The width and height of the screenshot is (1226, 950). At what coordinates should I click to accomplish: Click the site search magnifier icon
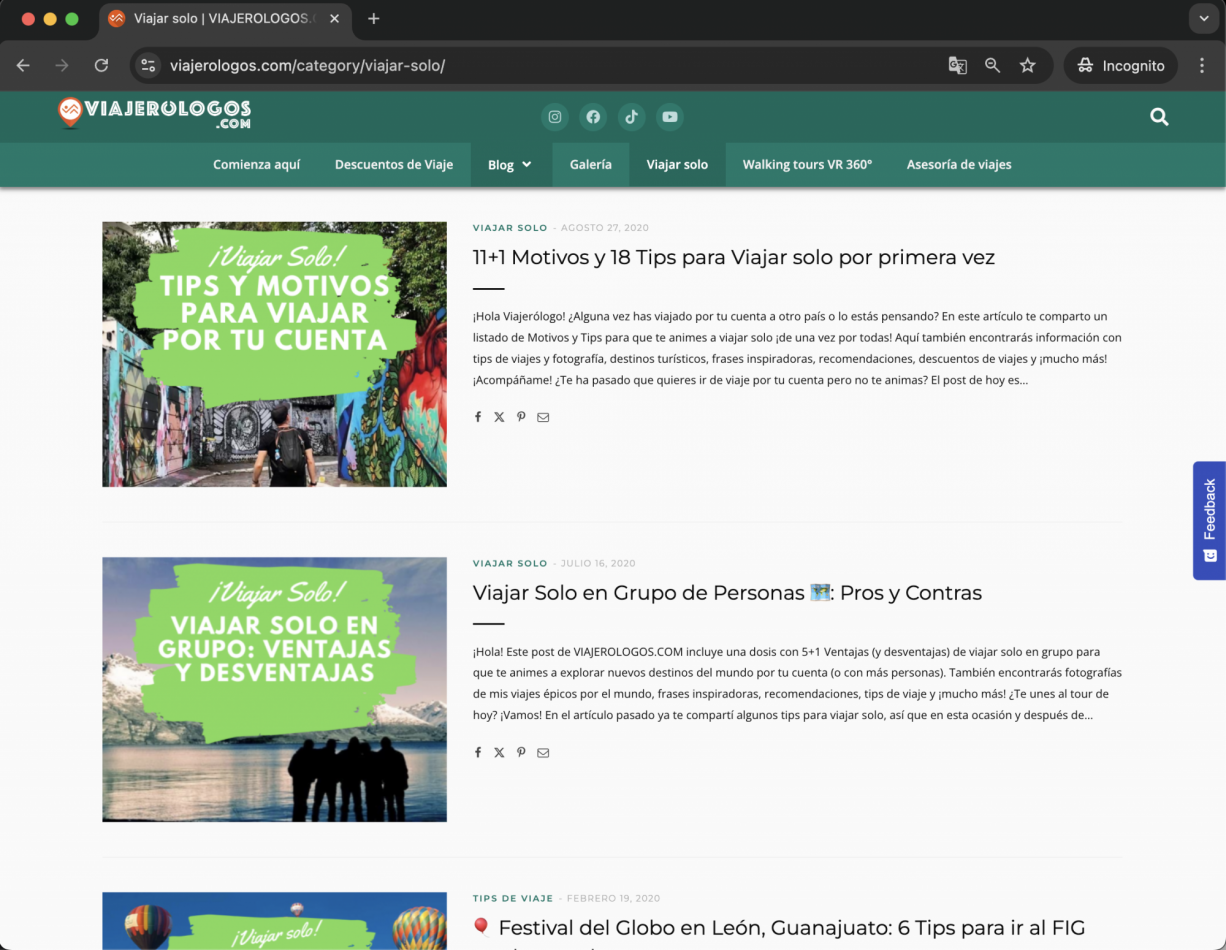point(1159,117)
